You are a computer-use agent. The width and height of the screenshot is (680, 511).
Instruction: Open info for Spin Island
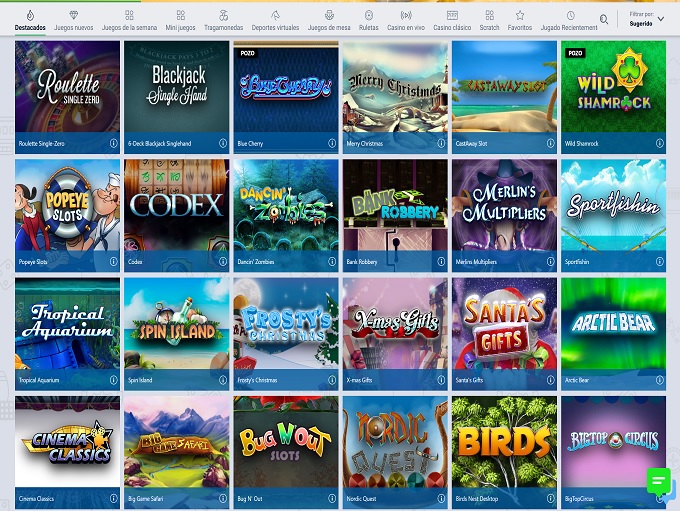(223, 380)
